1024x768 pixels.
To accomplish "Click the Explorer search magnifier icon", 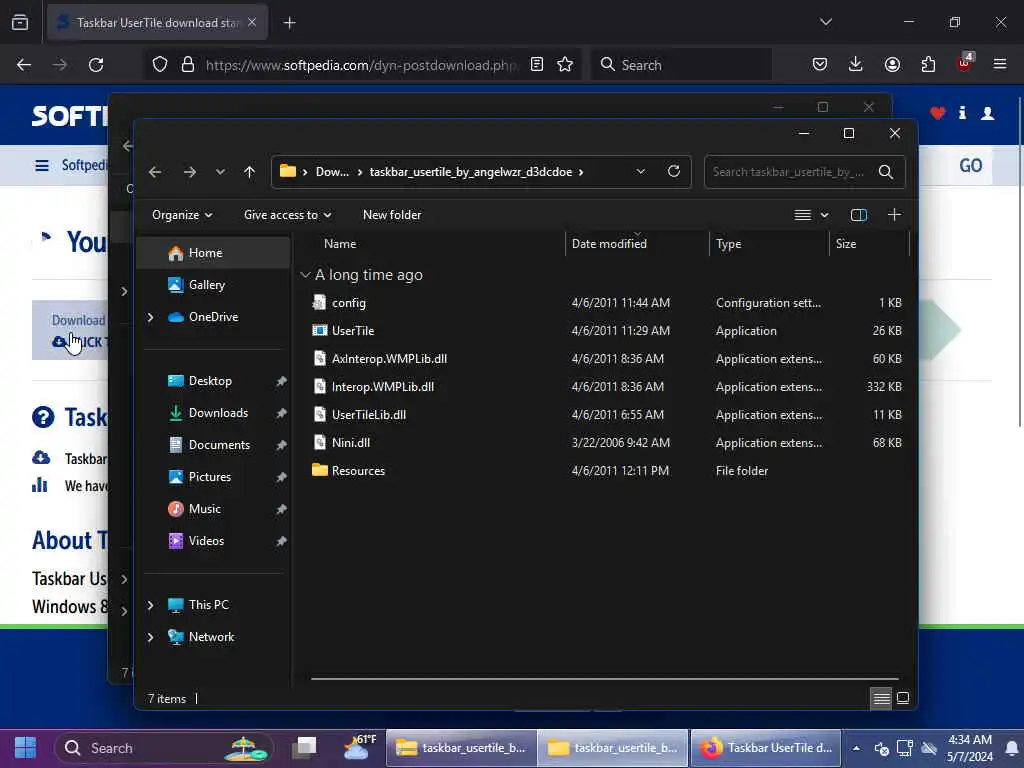I will pos(886,172).
